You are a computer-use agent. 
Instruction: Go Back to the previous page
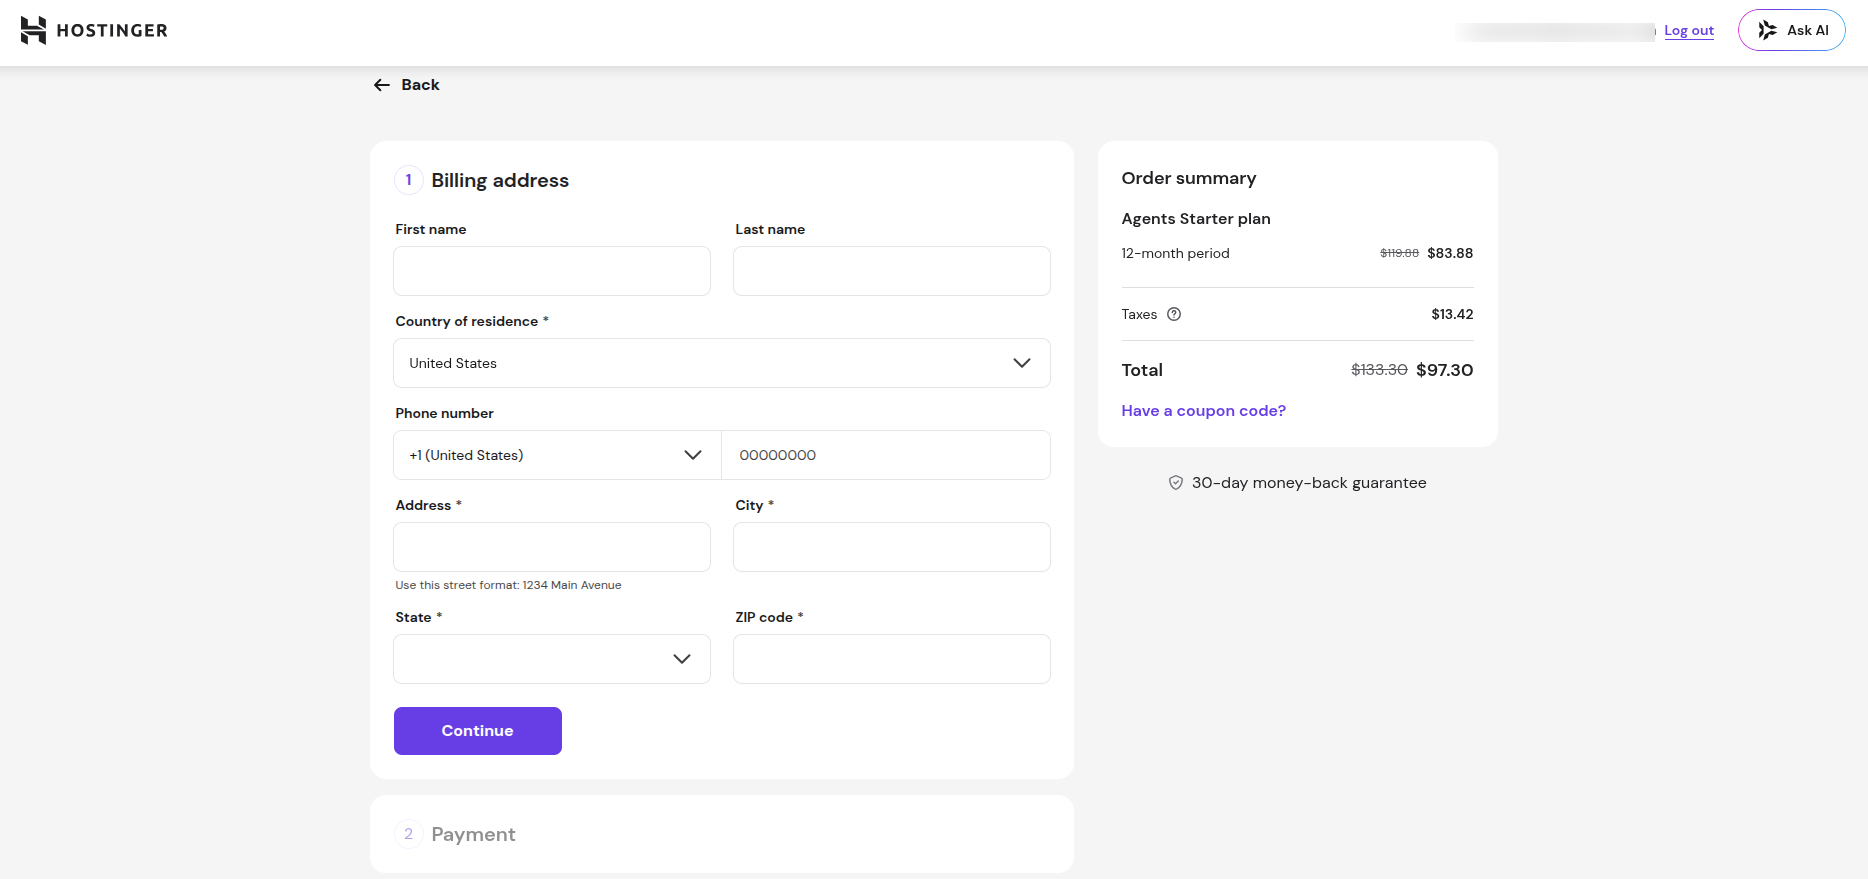pyautogui.click(x=407, y=85)
